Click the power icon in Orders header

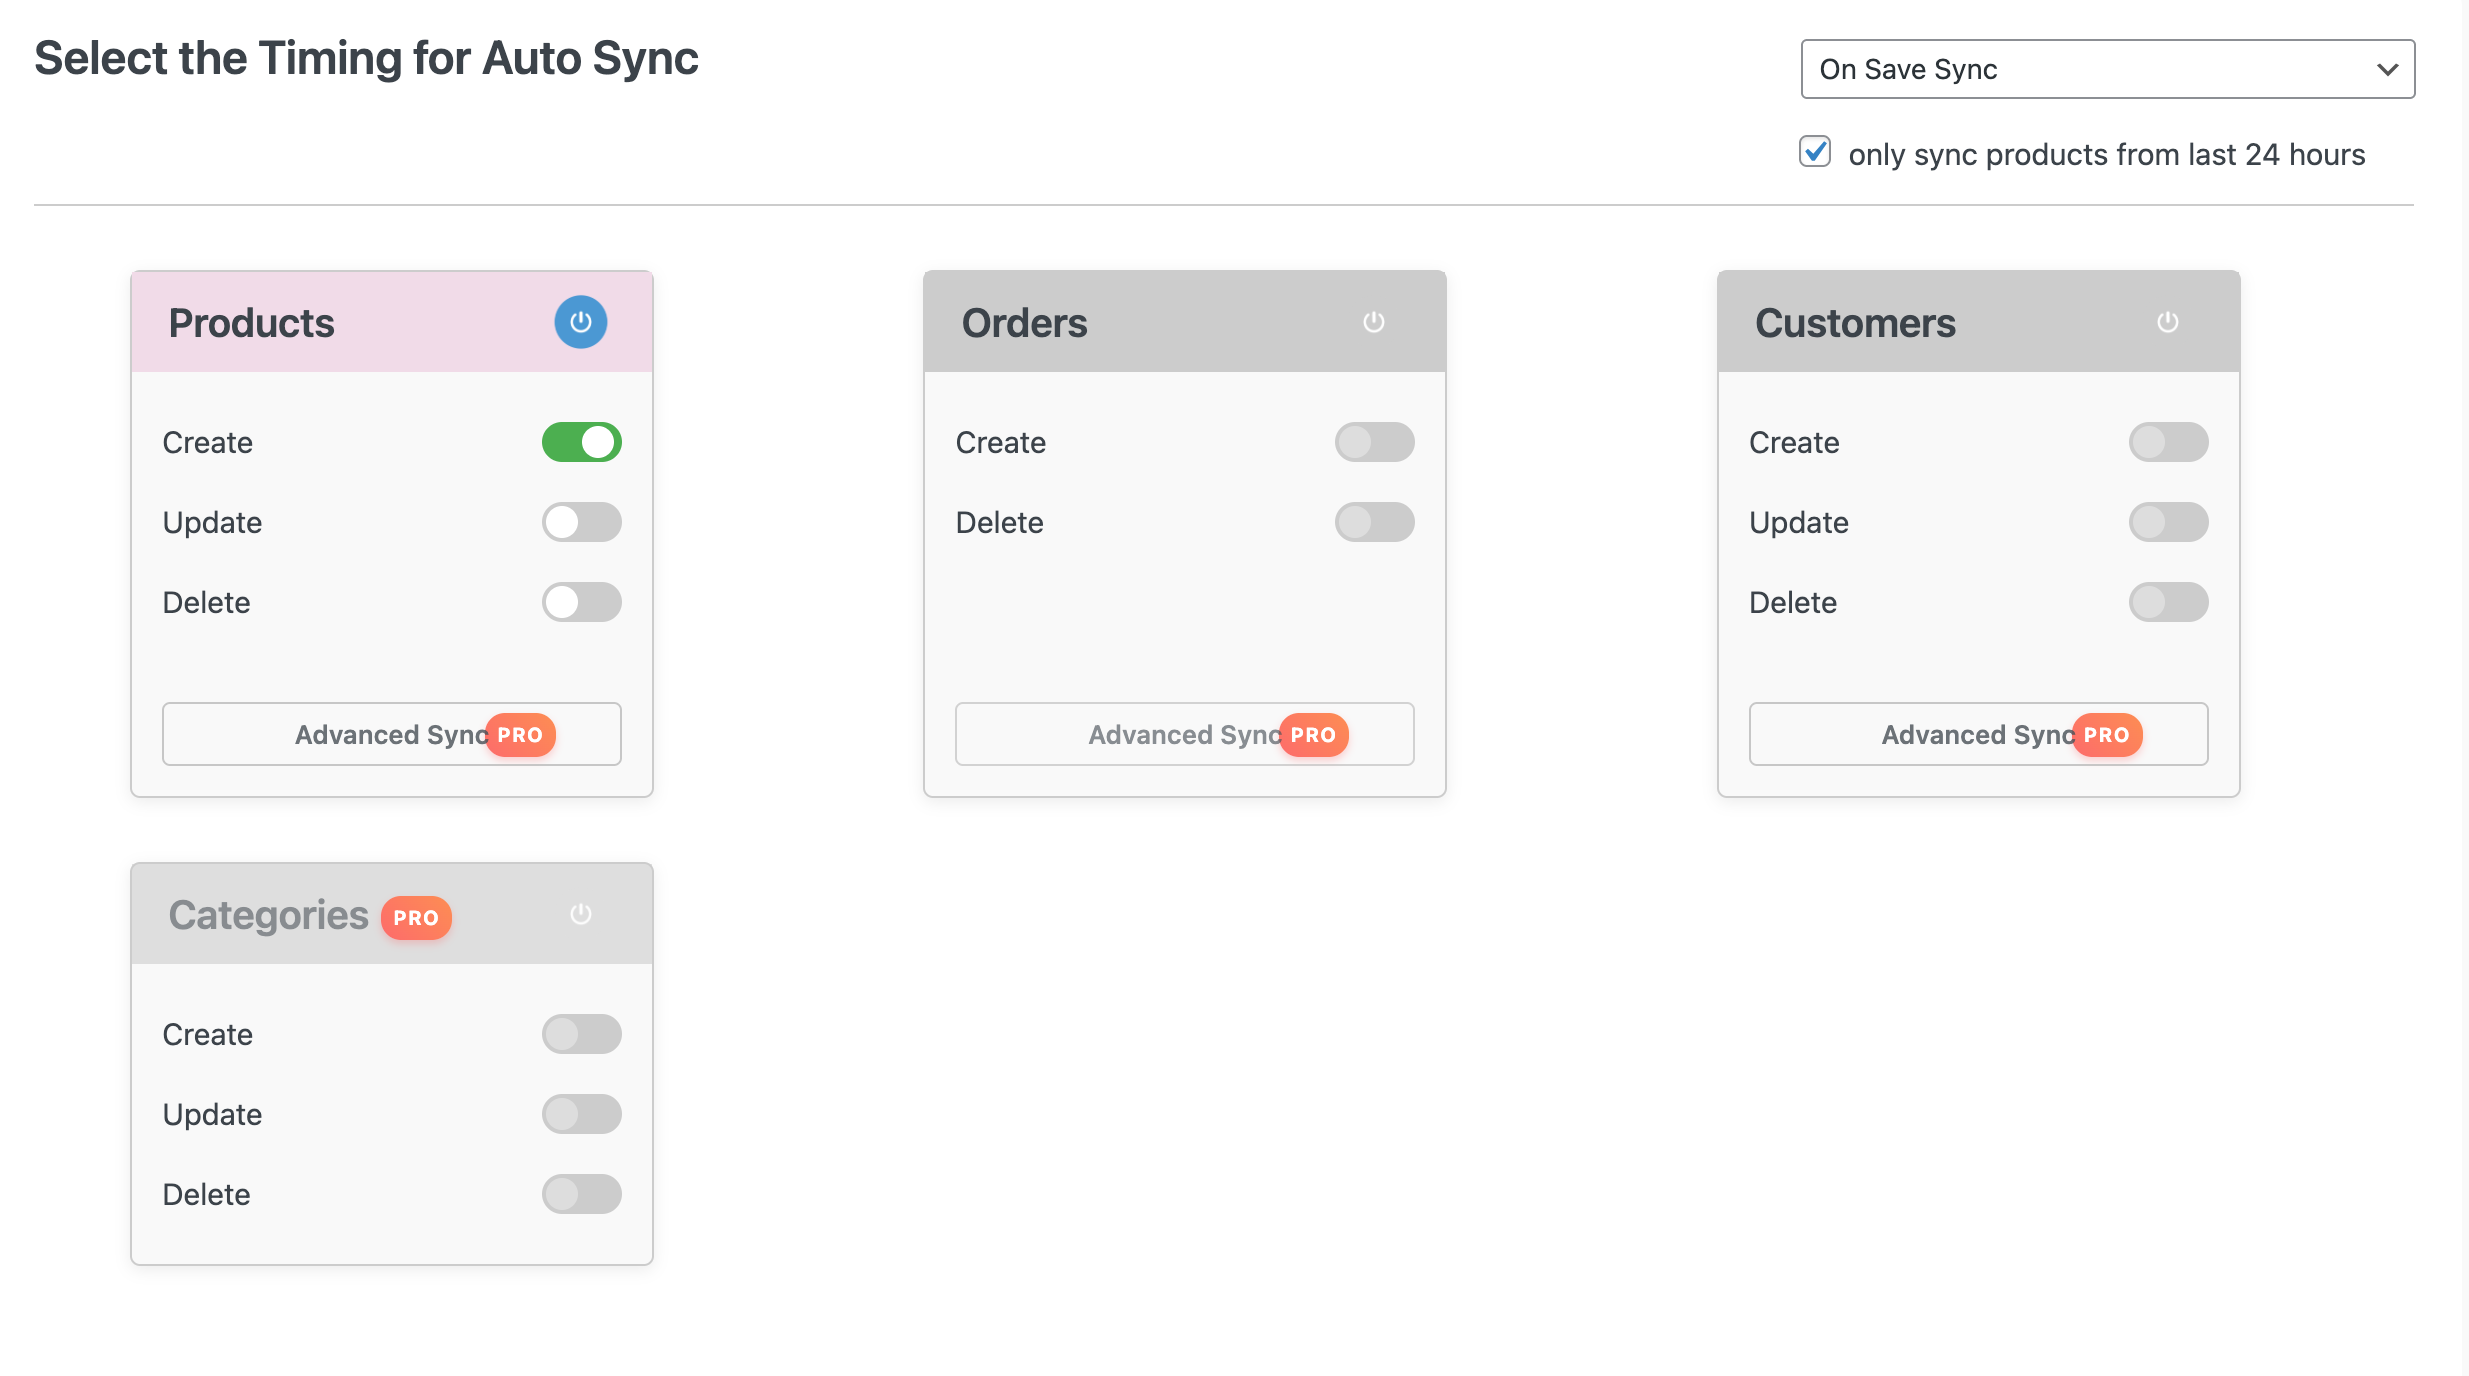coord(1373,322)
